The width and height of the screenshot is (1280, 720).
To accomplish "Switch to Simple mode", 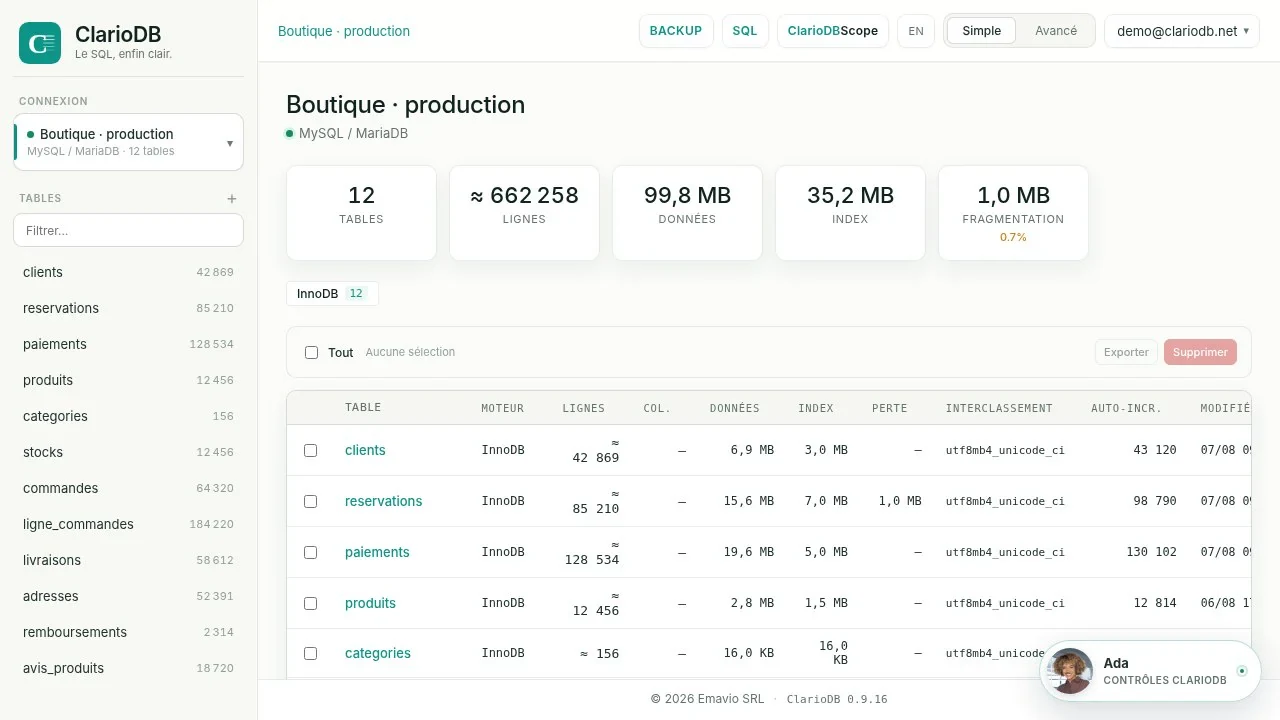I will [x=981, y=31].
